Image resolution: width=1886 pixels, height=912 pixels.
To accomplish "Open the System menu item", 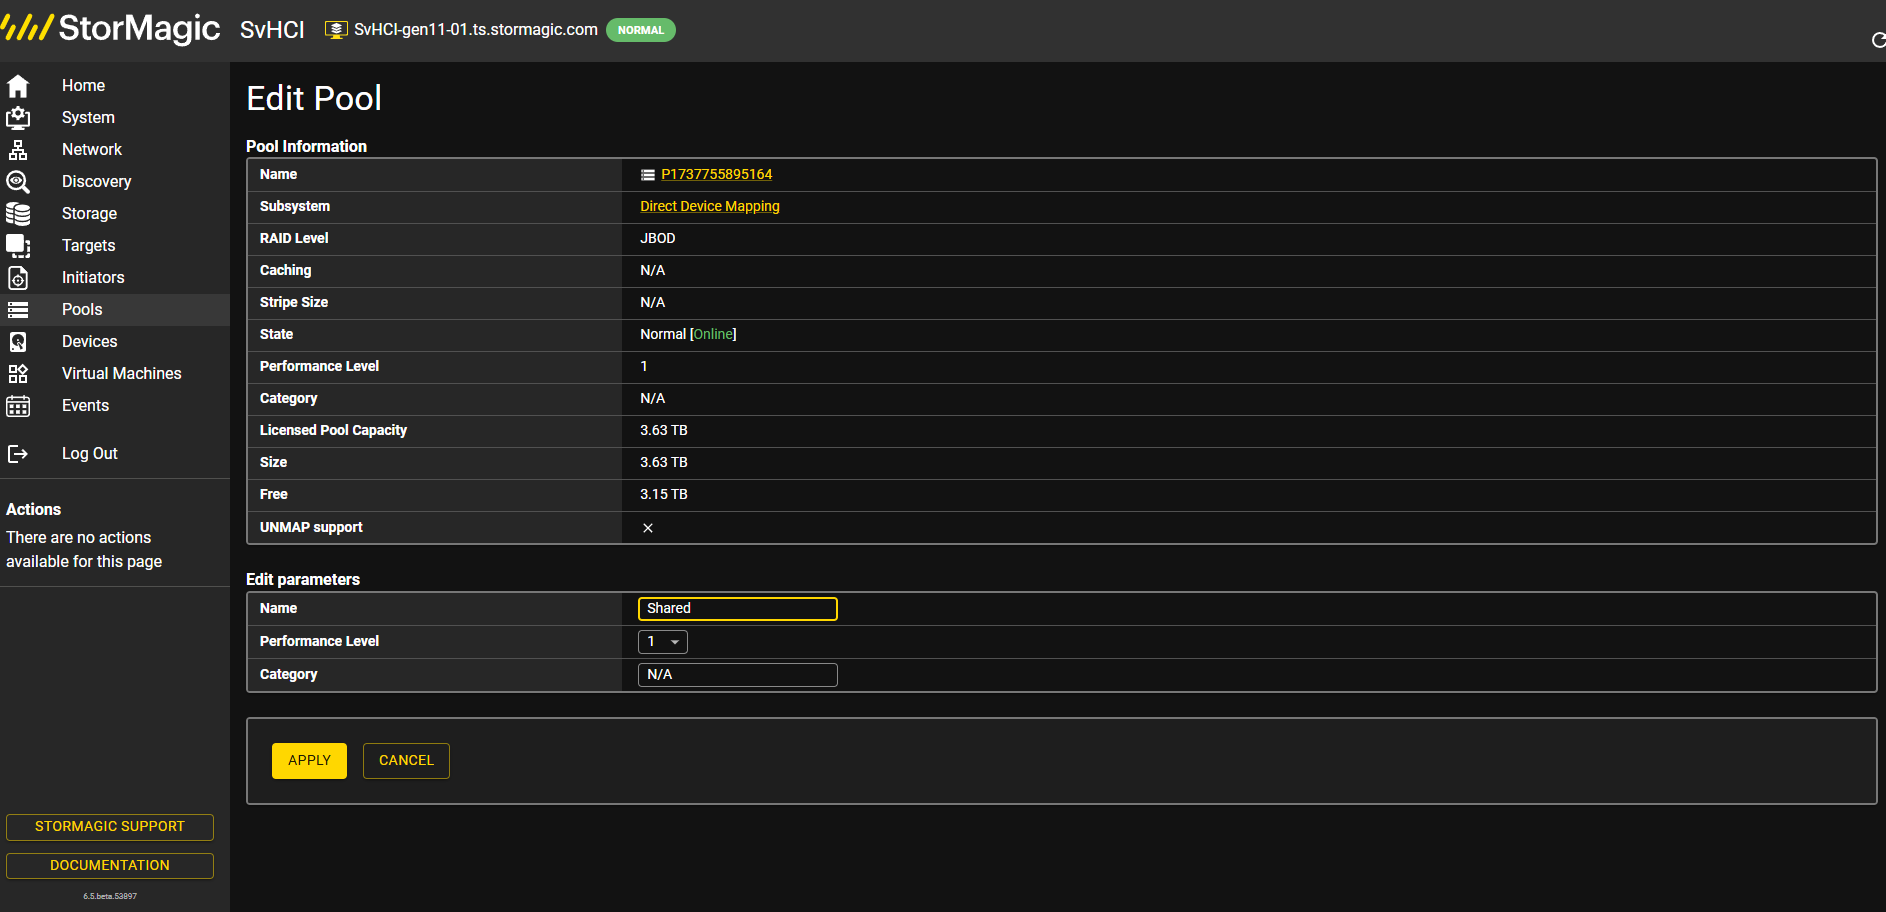I will pos(88,118).
